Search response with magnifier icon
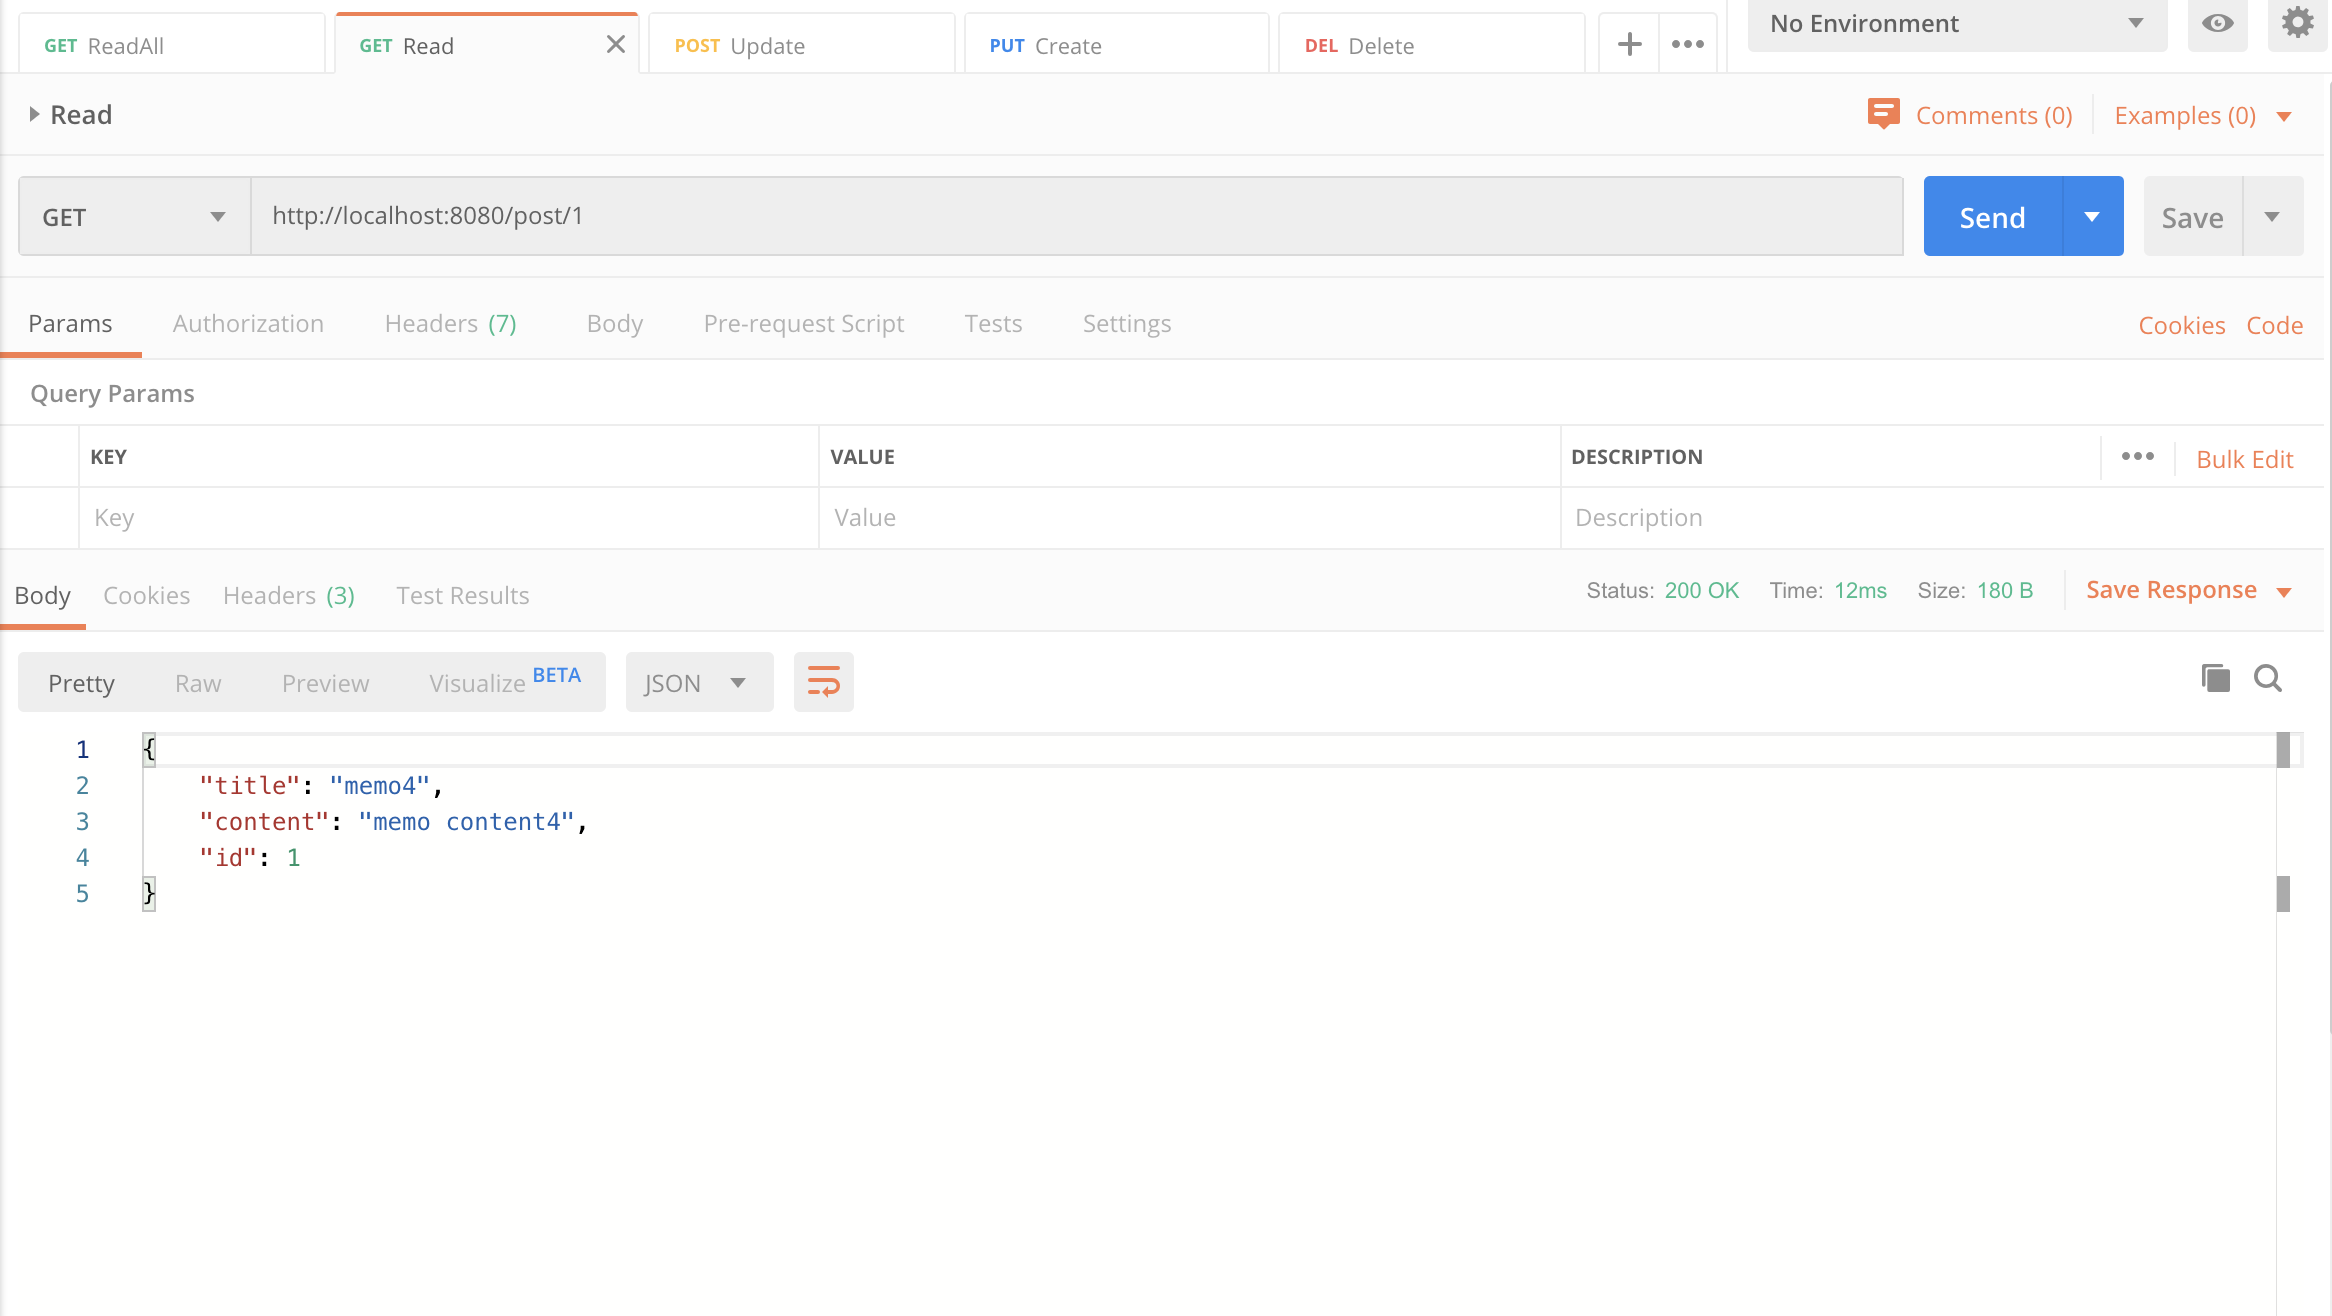Image resolution: width=2332 pixels, height=1316 pixels. [x=2268, y=679]
